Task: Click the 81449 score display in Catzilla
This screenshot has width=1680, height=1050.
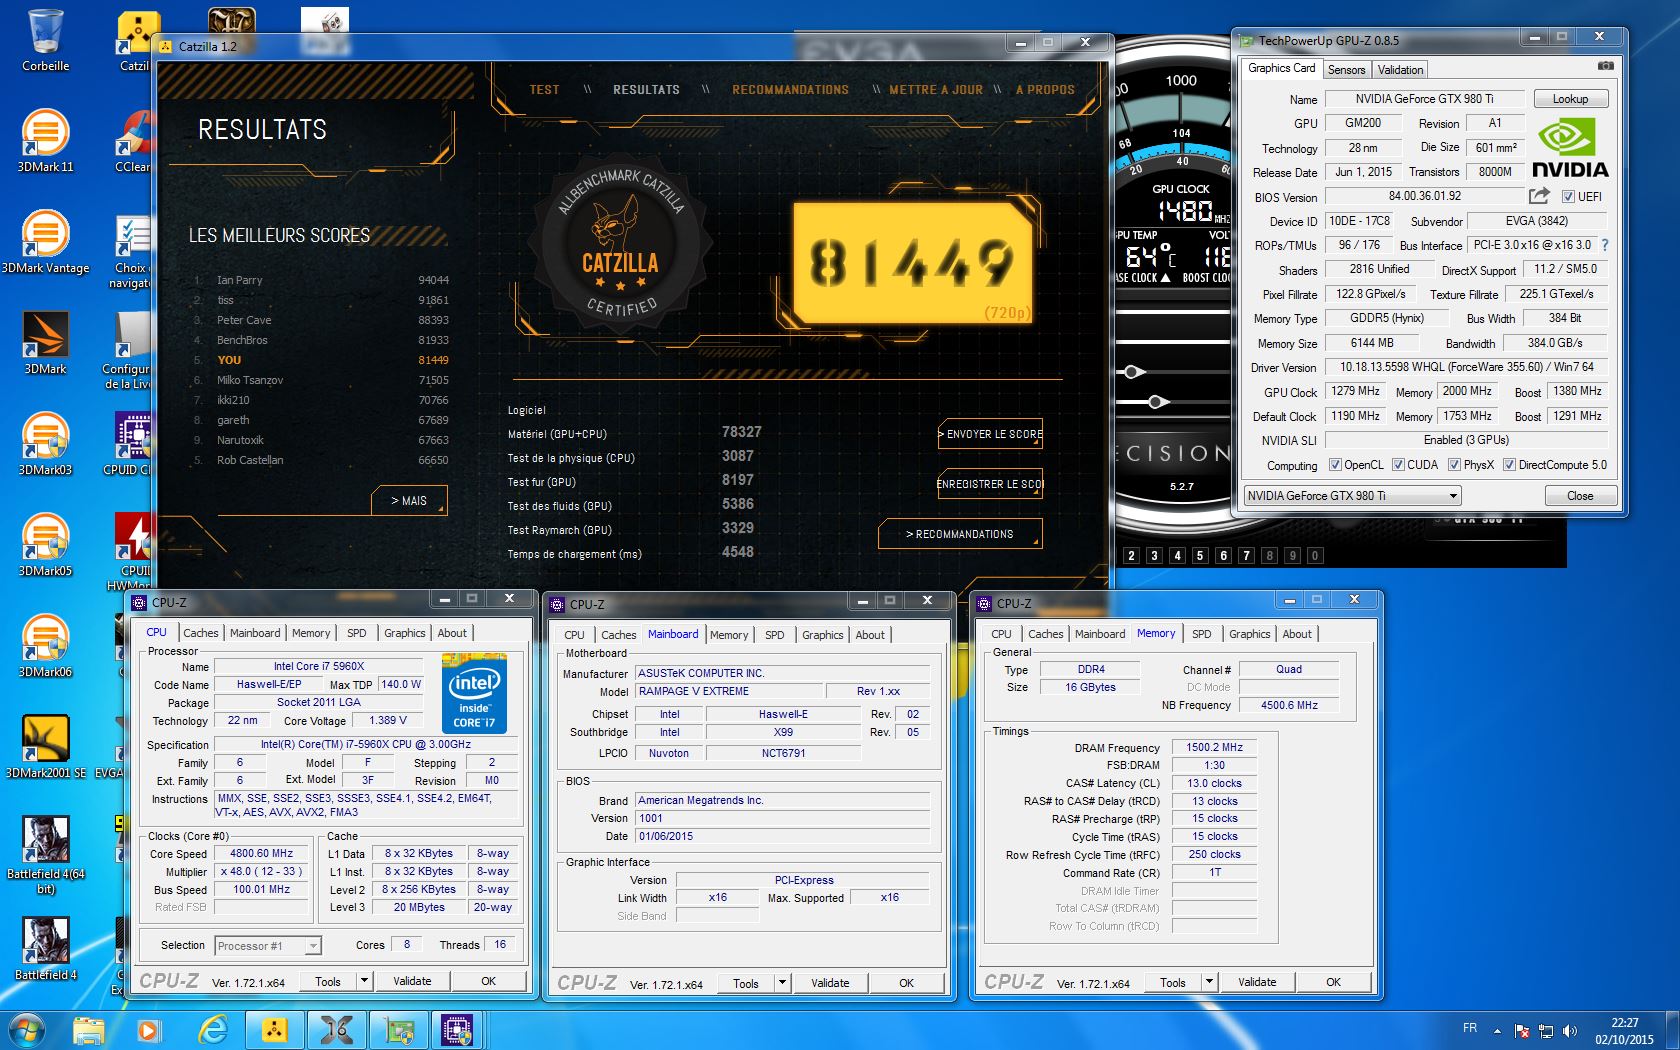Action: 913,262
